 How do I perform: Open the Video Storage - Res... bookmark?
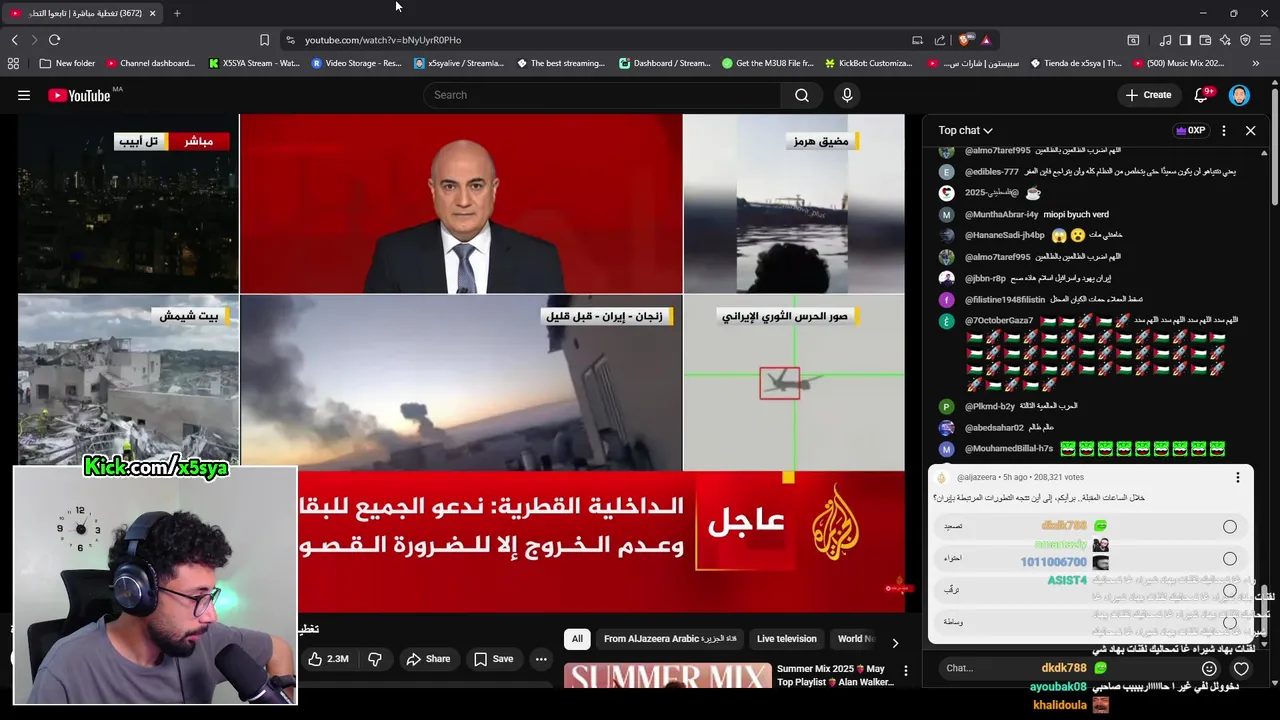[356, 63]
